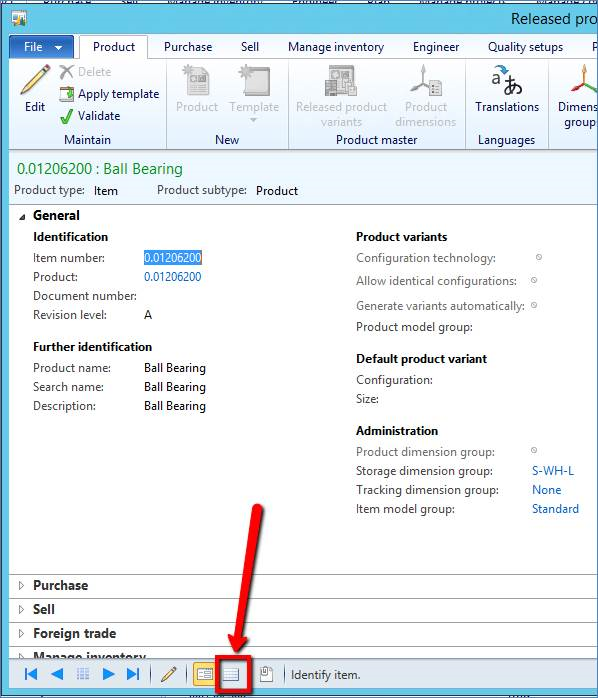This screenshot has width=598, height=698.
Task: Open the Standard item model group link
Action: 555,509
